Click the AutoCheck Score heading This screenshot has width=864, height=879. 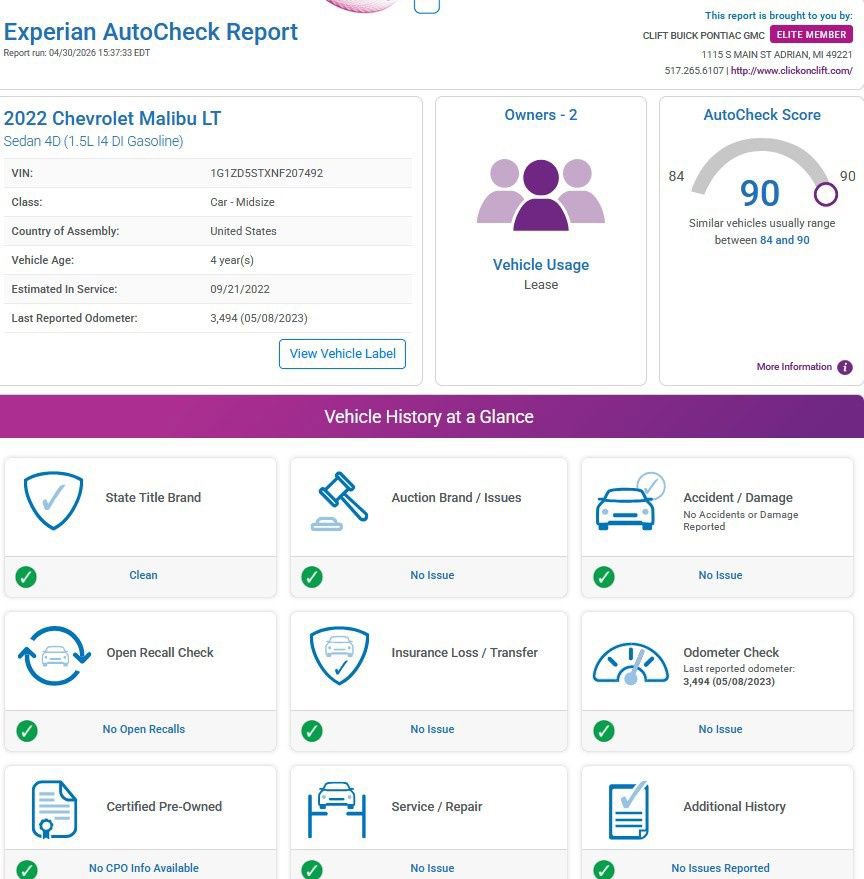[x=762, y=115]
